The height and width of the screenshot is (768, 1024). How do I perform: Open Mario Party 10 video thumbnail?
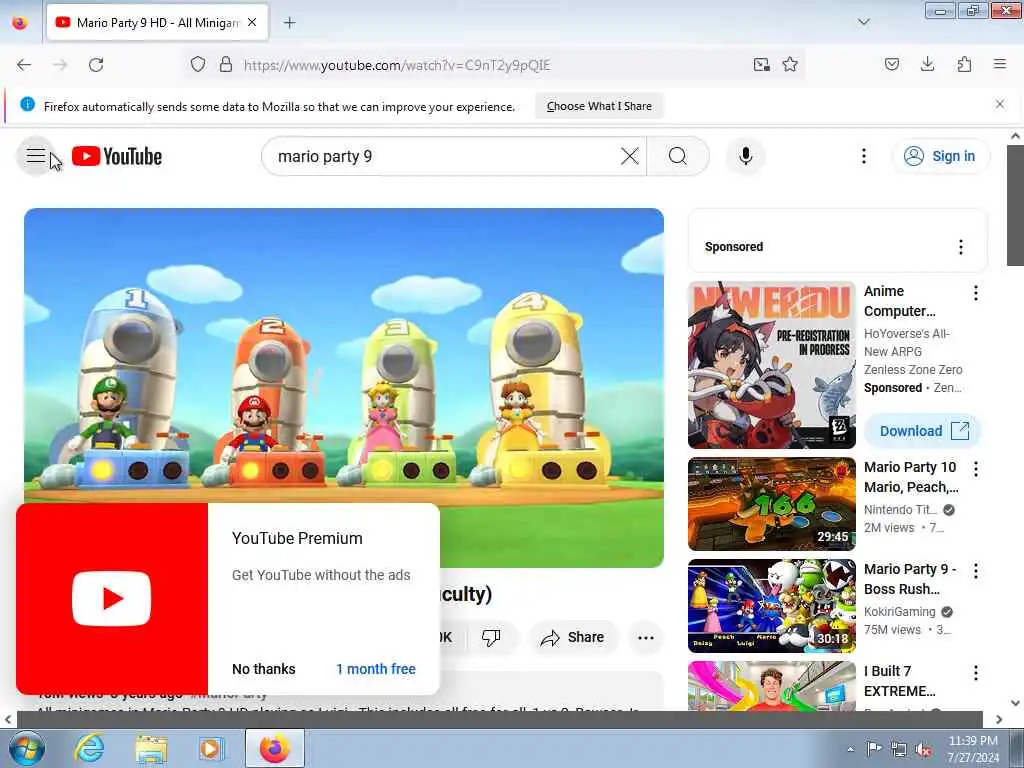coord(771,504)
